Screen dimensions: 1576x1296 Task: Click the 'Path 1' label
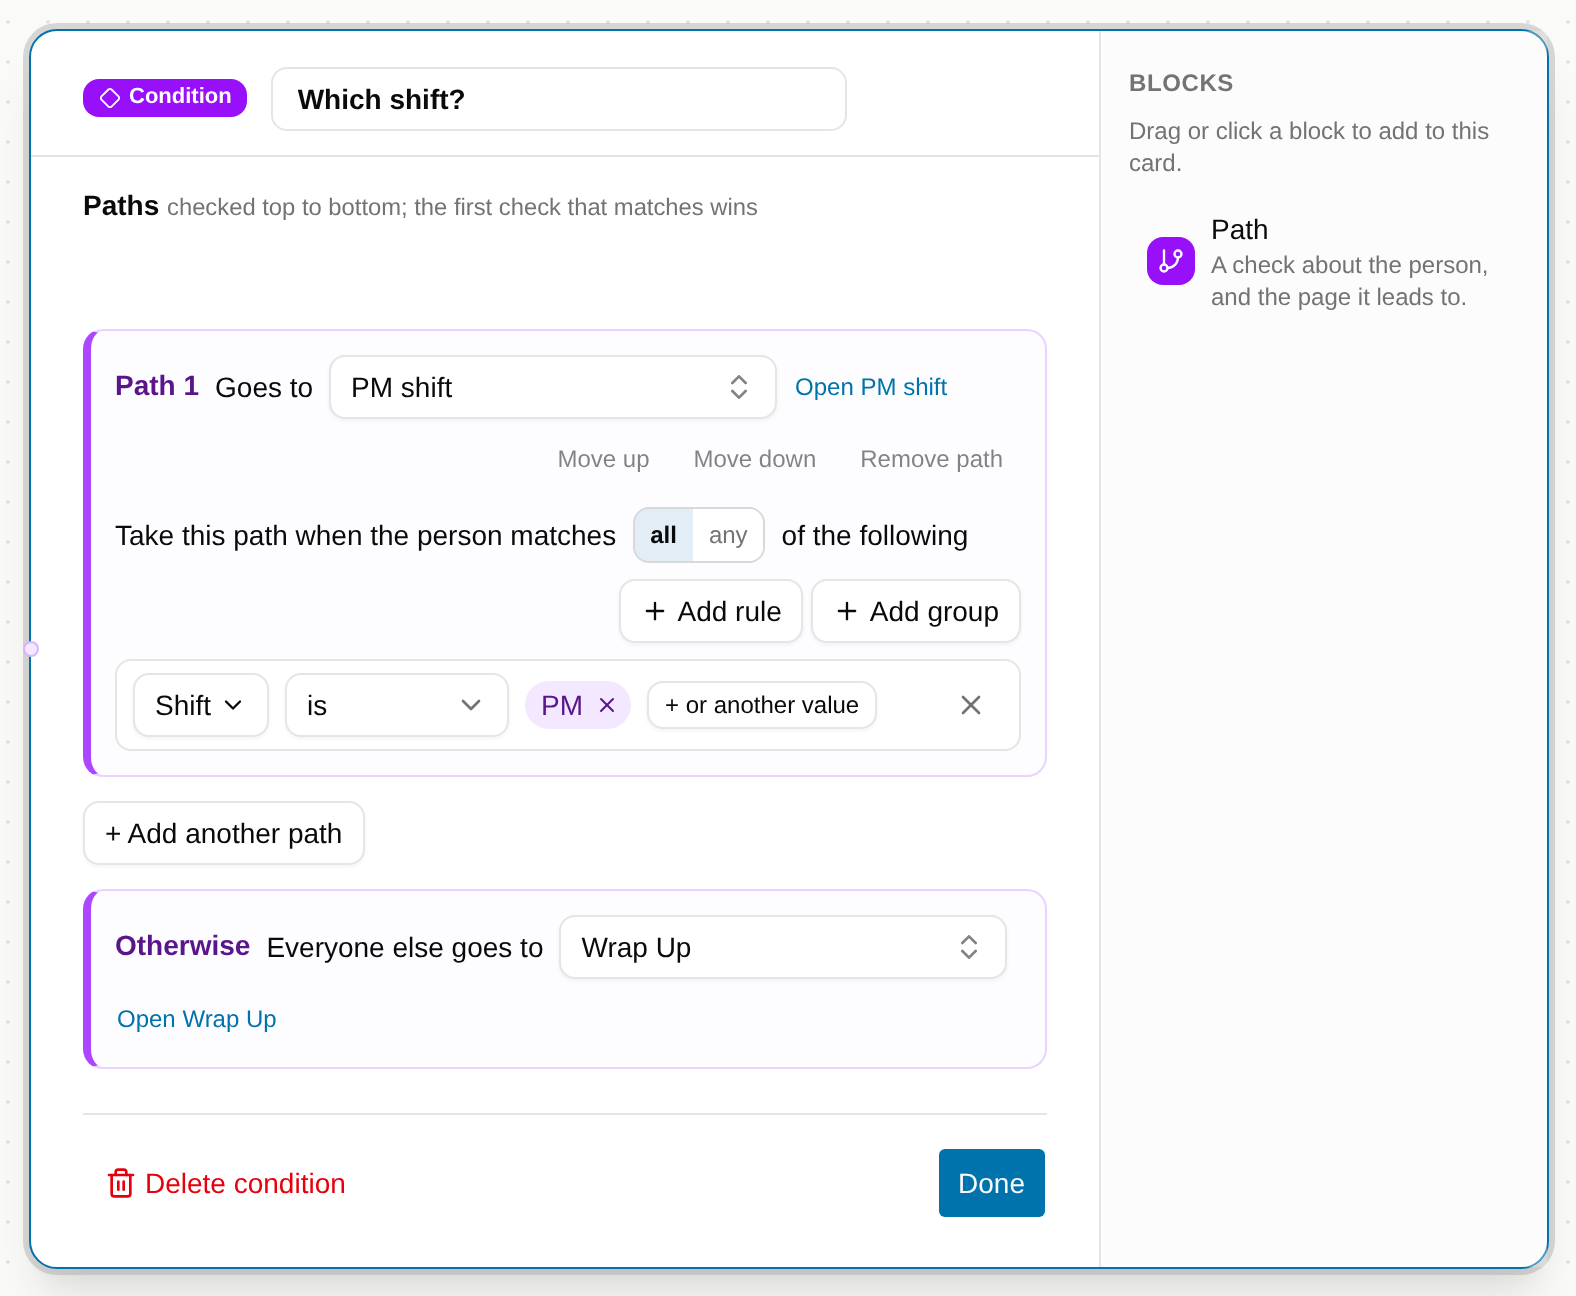click(157, 386)
